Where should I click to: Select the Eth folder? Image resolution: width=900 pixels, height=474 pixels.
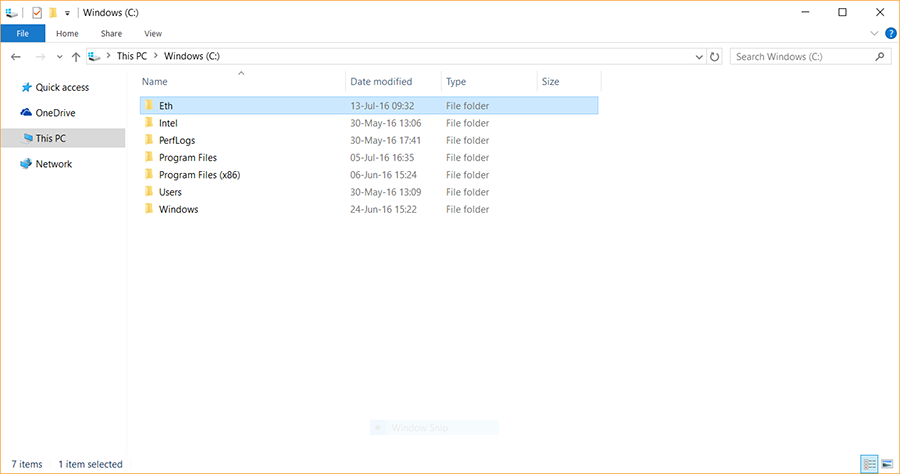pos(369,106)
